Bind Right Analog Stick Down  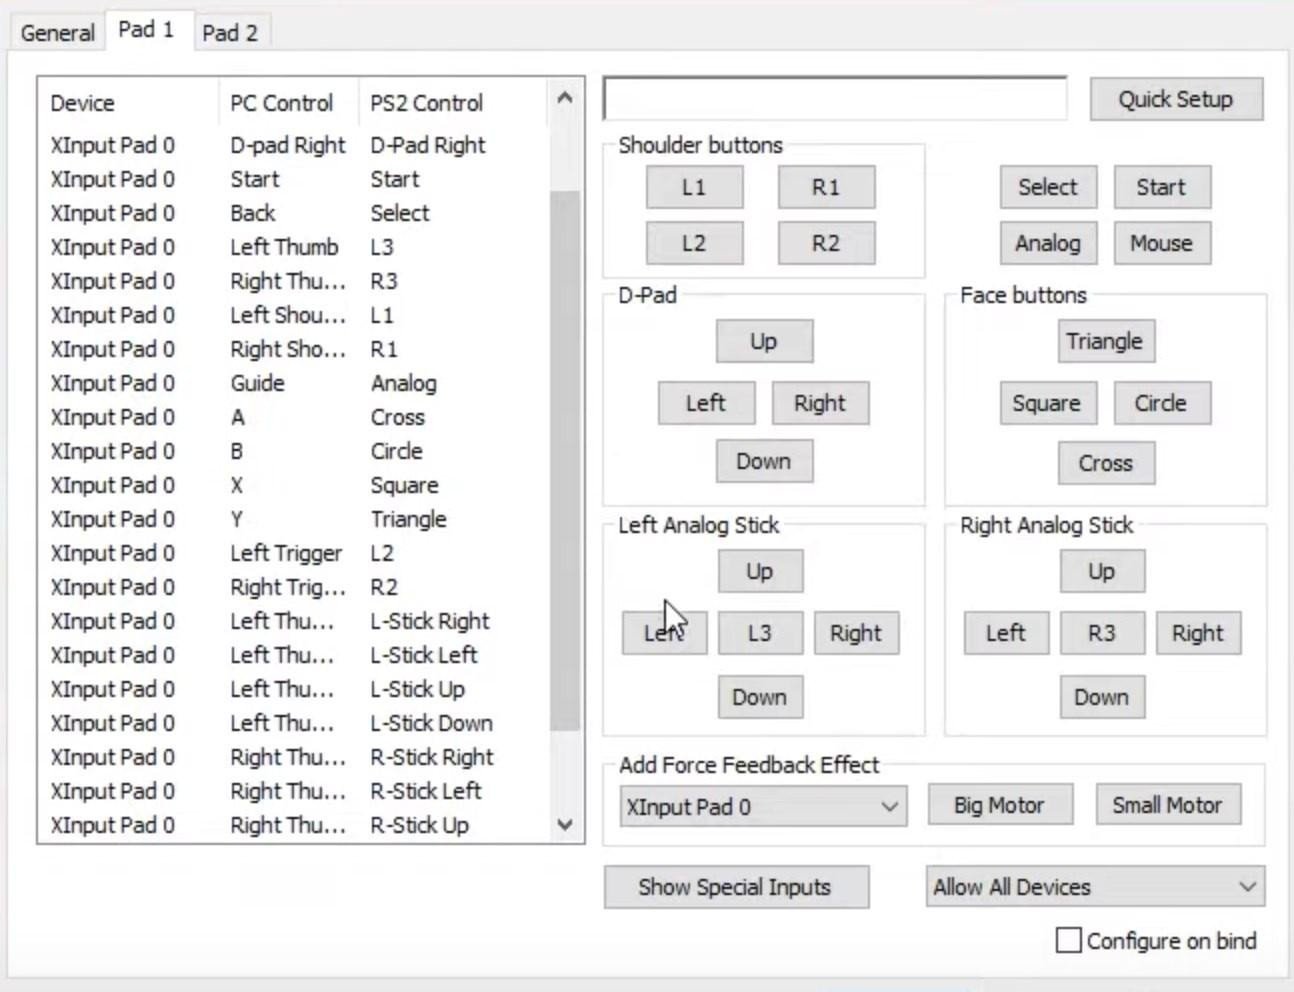[1102, 697]
